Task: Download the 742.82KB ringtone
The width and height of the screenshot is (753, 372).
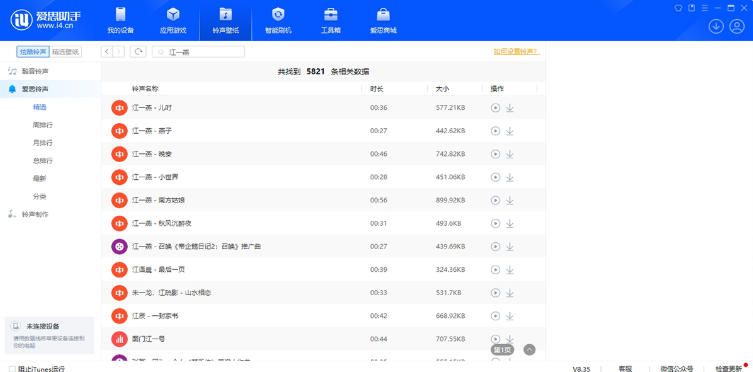Action: coord(510,154)
